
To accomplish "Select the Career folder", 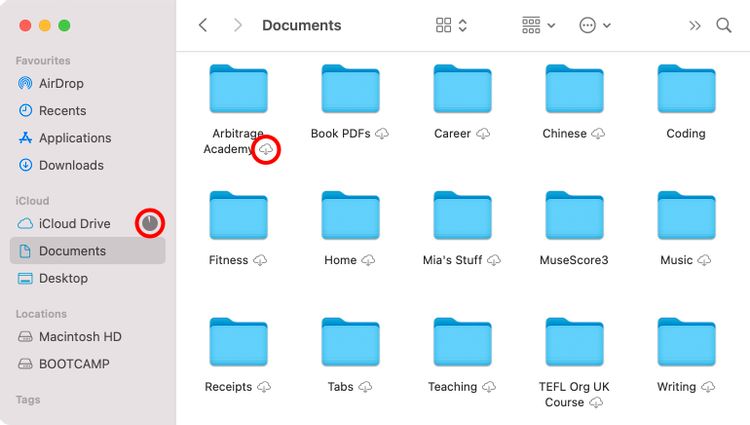I will click(x=462, y=89).
